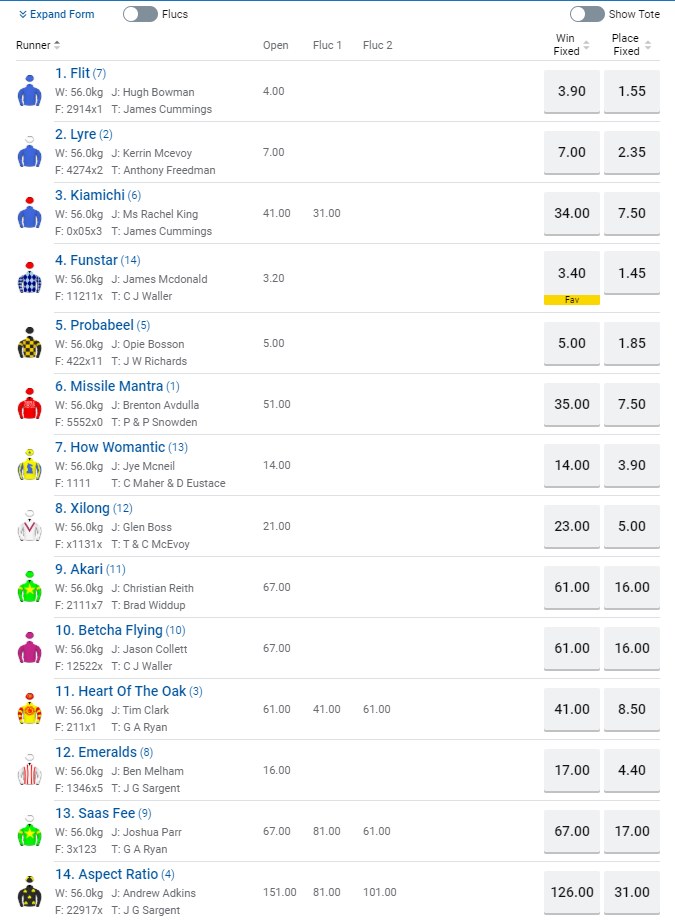Expand Form for all runners
This screenshot has width=675, height=923.
(x=57, y=14)
